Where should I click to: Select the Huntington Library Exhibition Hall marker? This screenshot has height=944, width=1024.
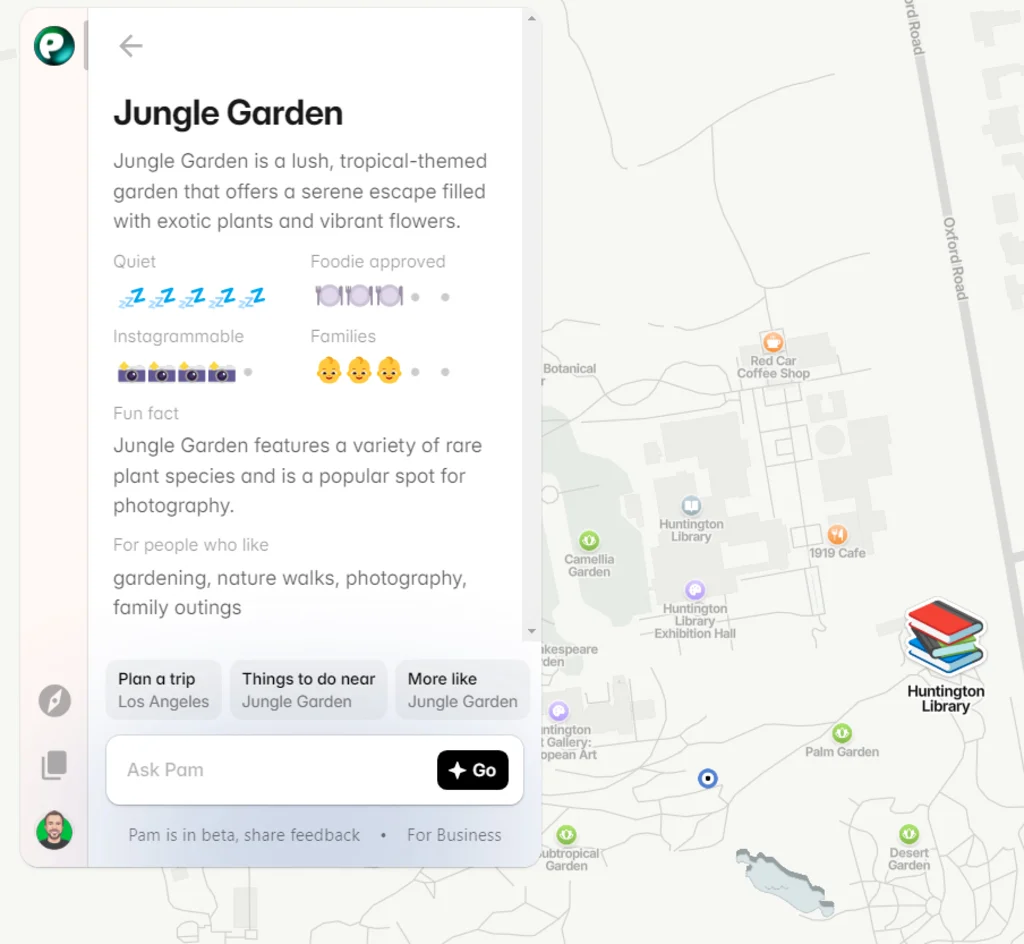click(695, 590)
